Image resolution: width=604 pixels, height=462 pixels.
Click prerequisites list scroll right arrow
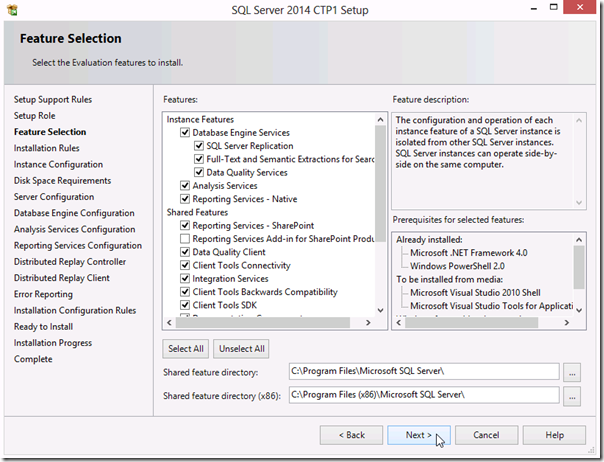coord(567,323)
